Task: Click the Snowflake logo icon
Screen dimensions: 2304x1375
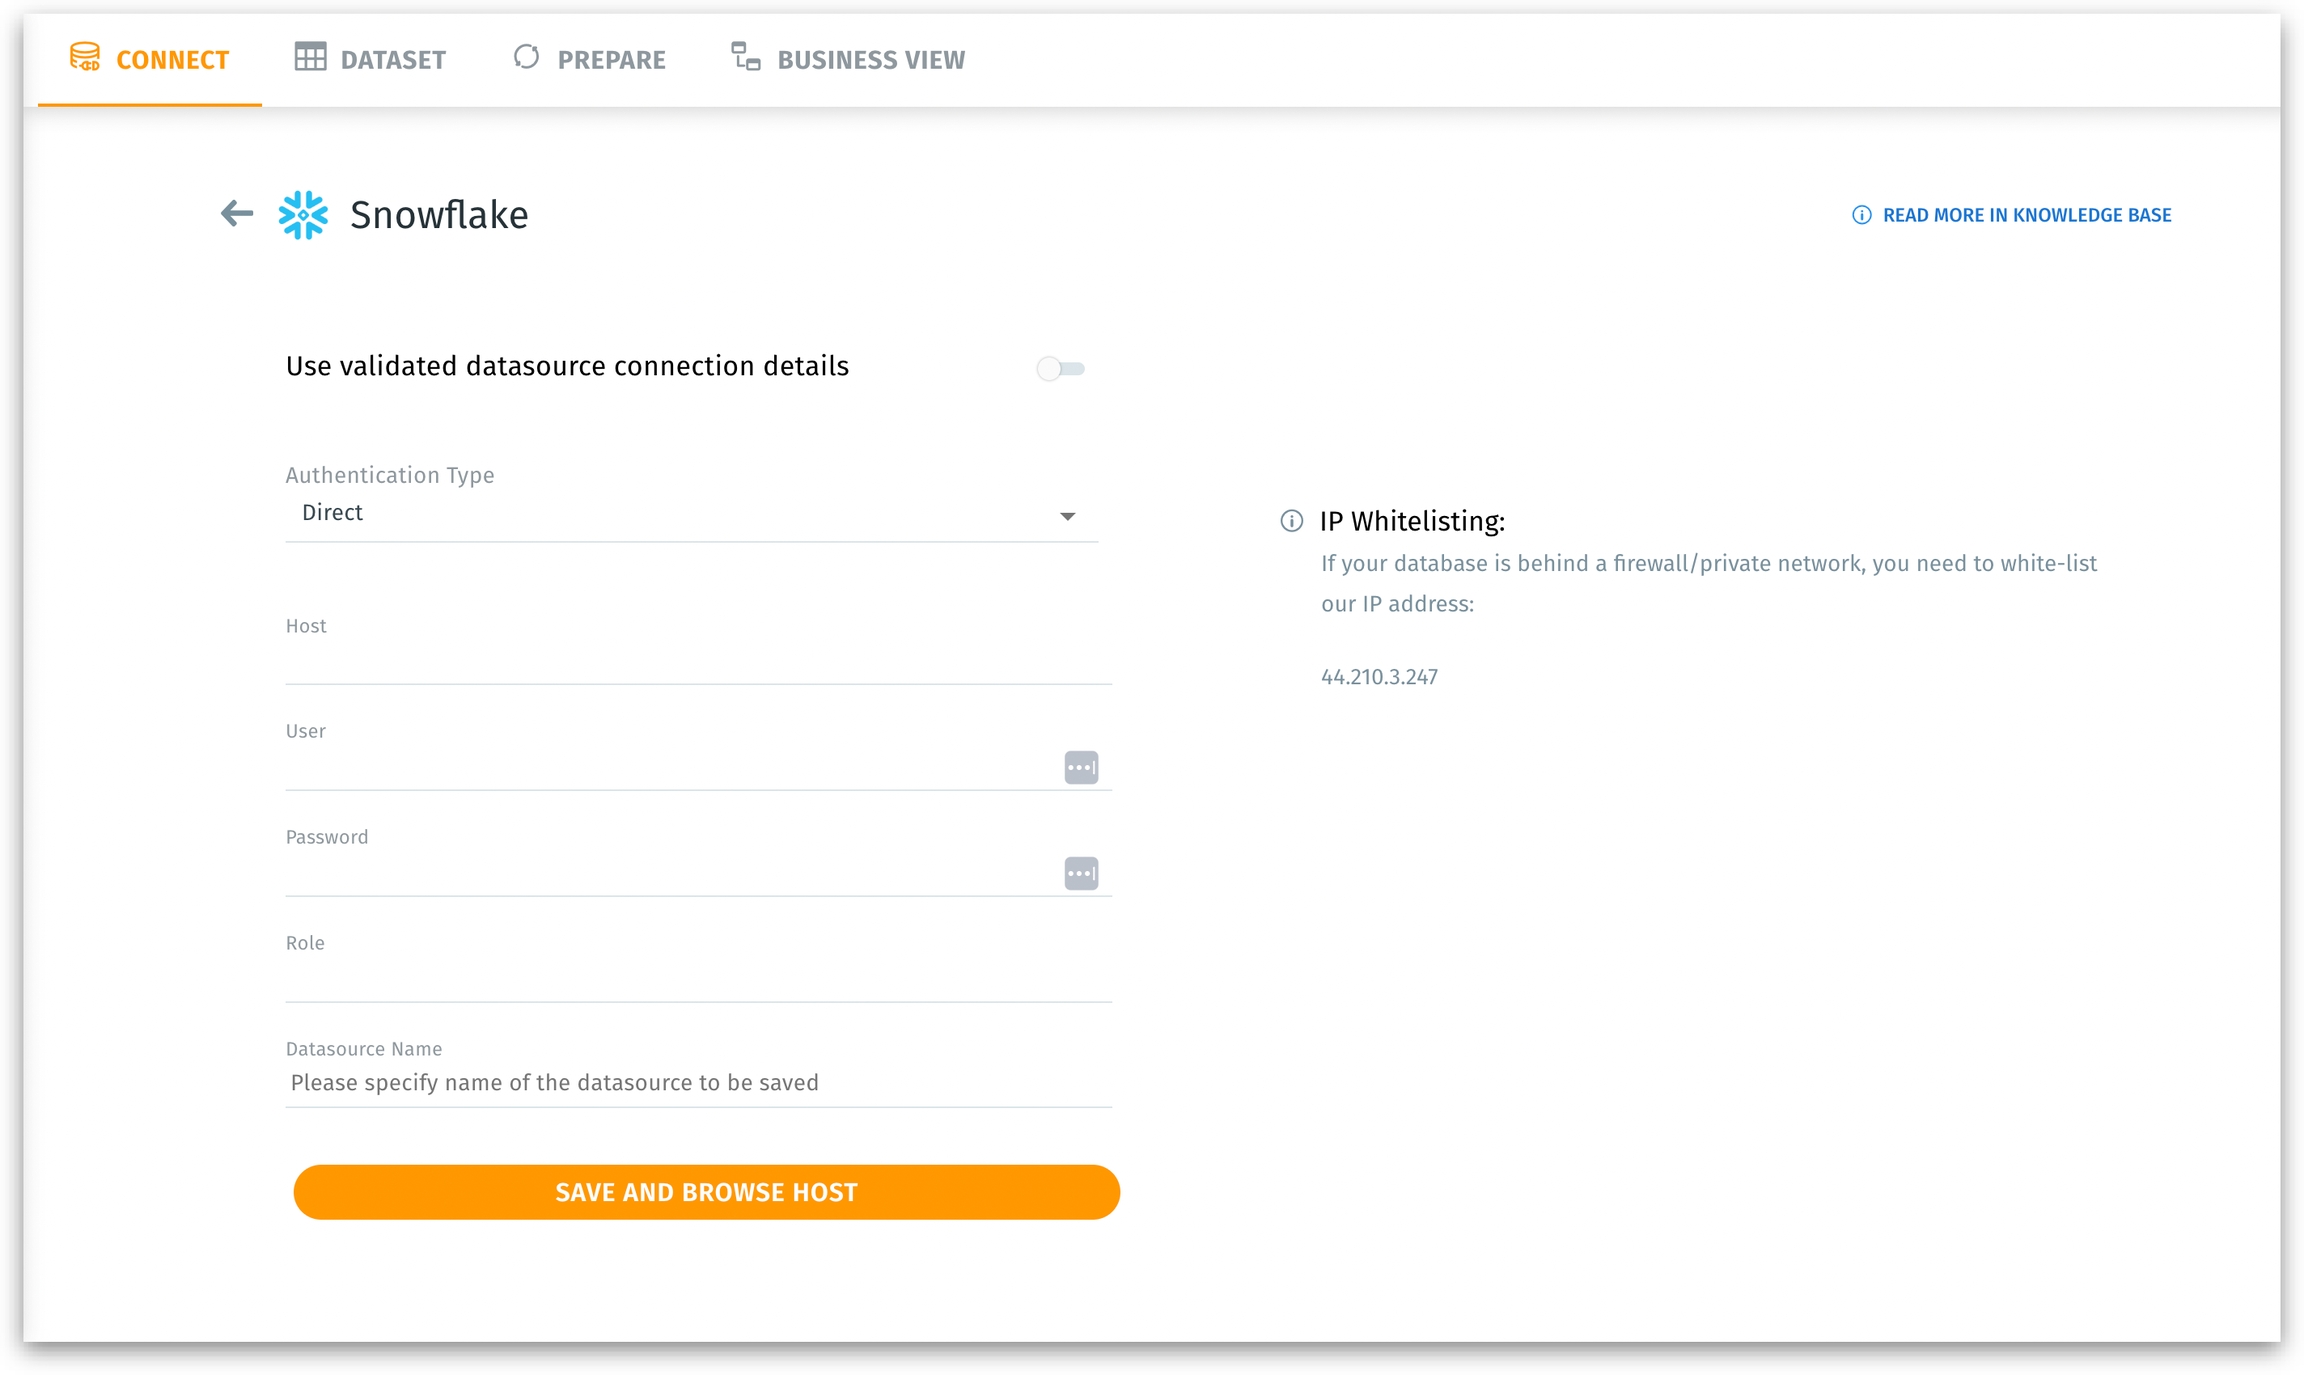Action: point(303,214)
